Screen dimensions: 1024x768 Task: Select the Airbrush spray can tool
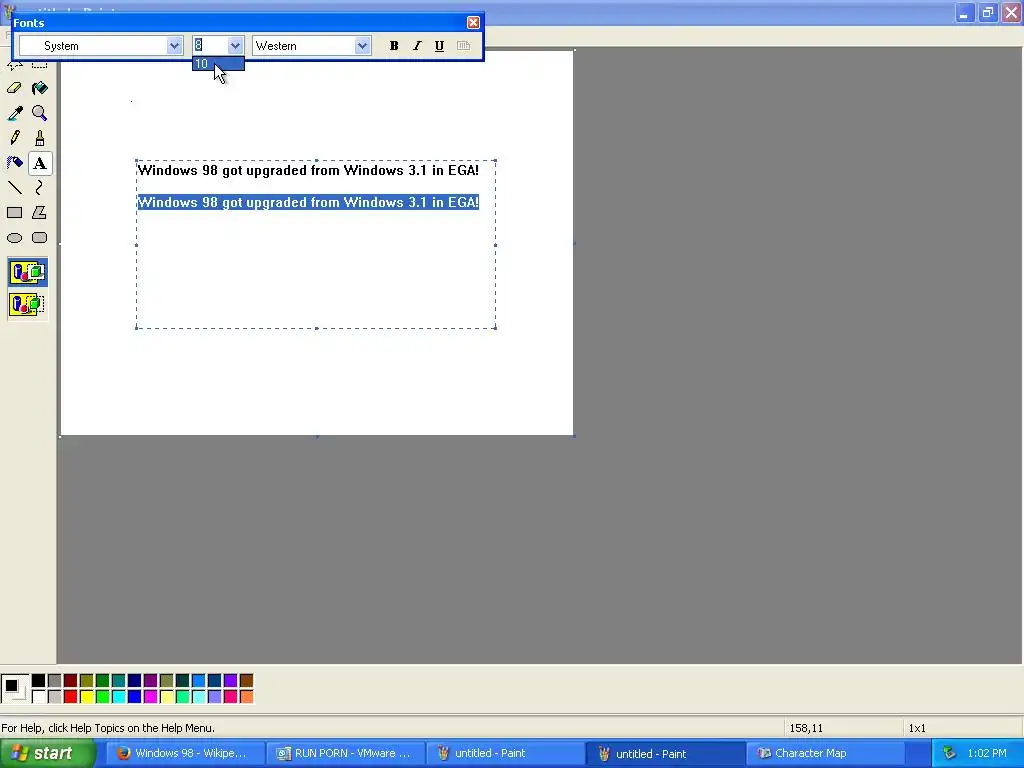14,163
